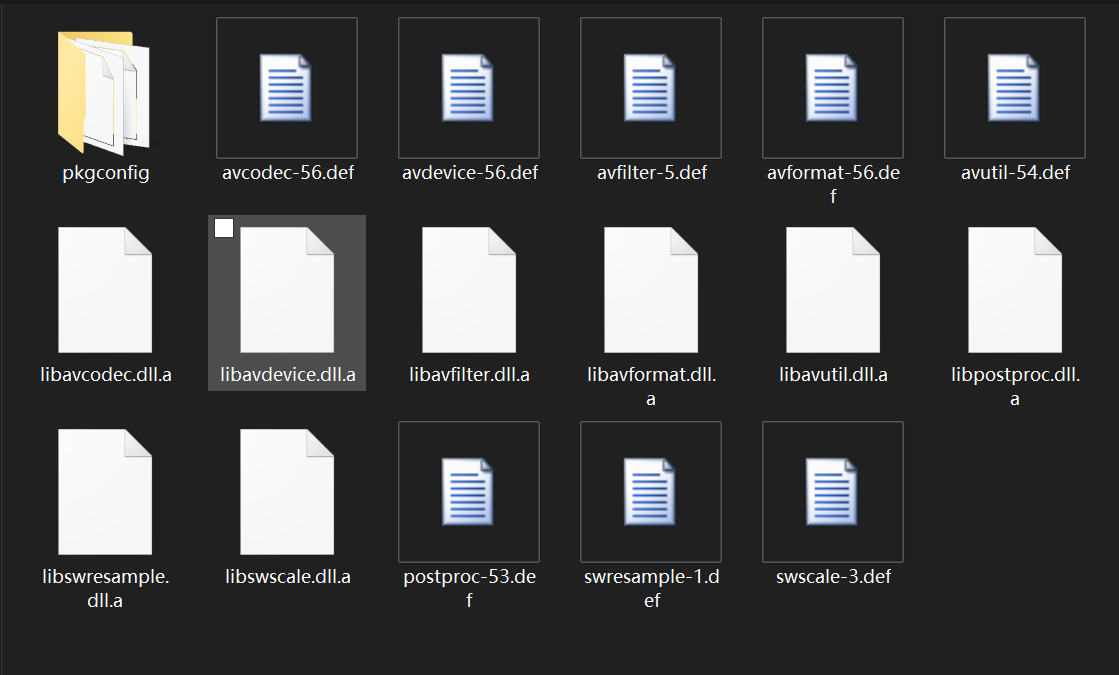Viewport: 1119px width, 675px height.
Task: Click the libpostproc.dll.a file icon
Action: point(1015,290)
